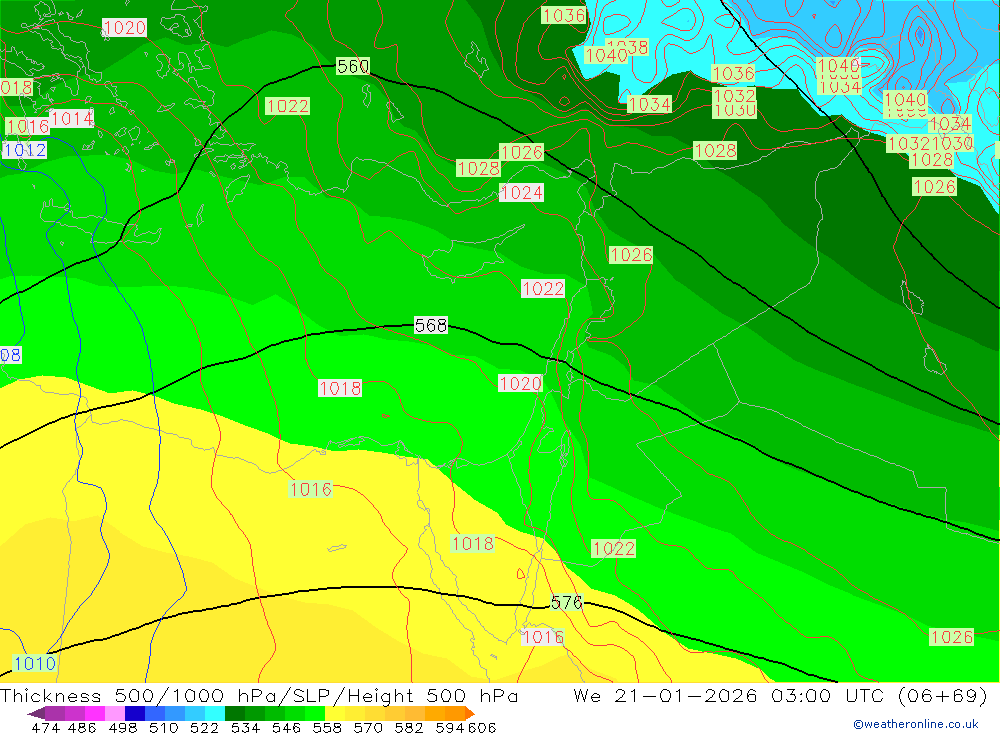Click the 1024 pressure label

522,193
